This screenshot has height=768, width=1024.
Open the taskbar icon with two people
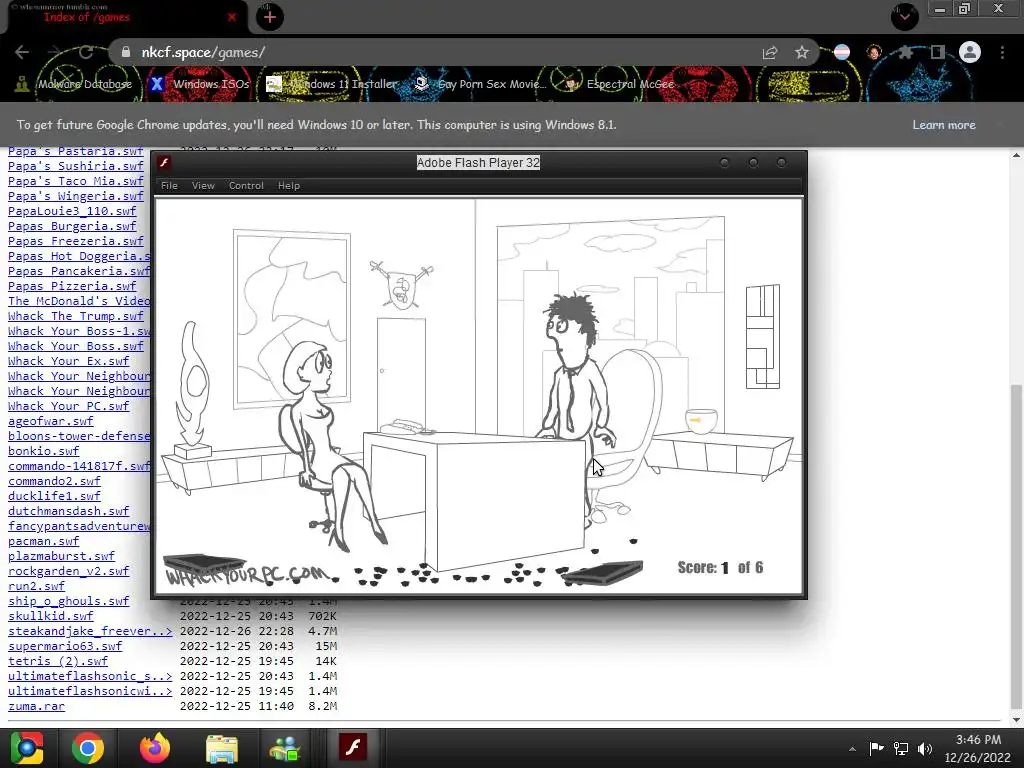click(285, 748)
